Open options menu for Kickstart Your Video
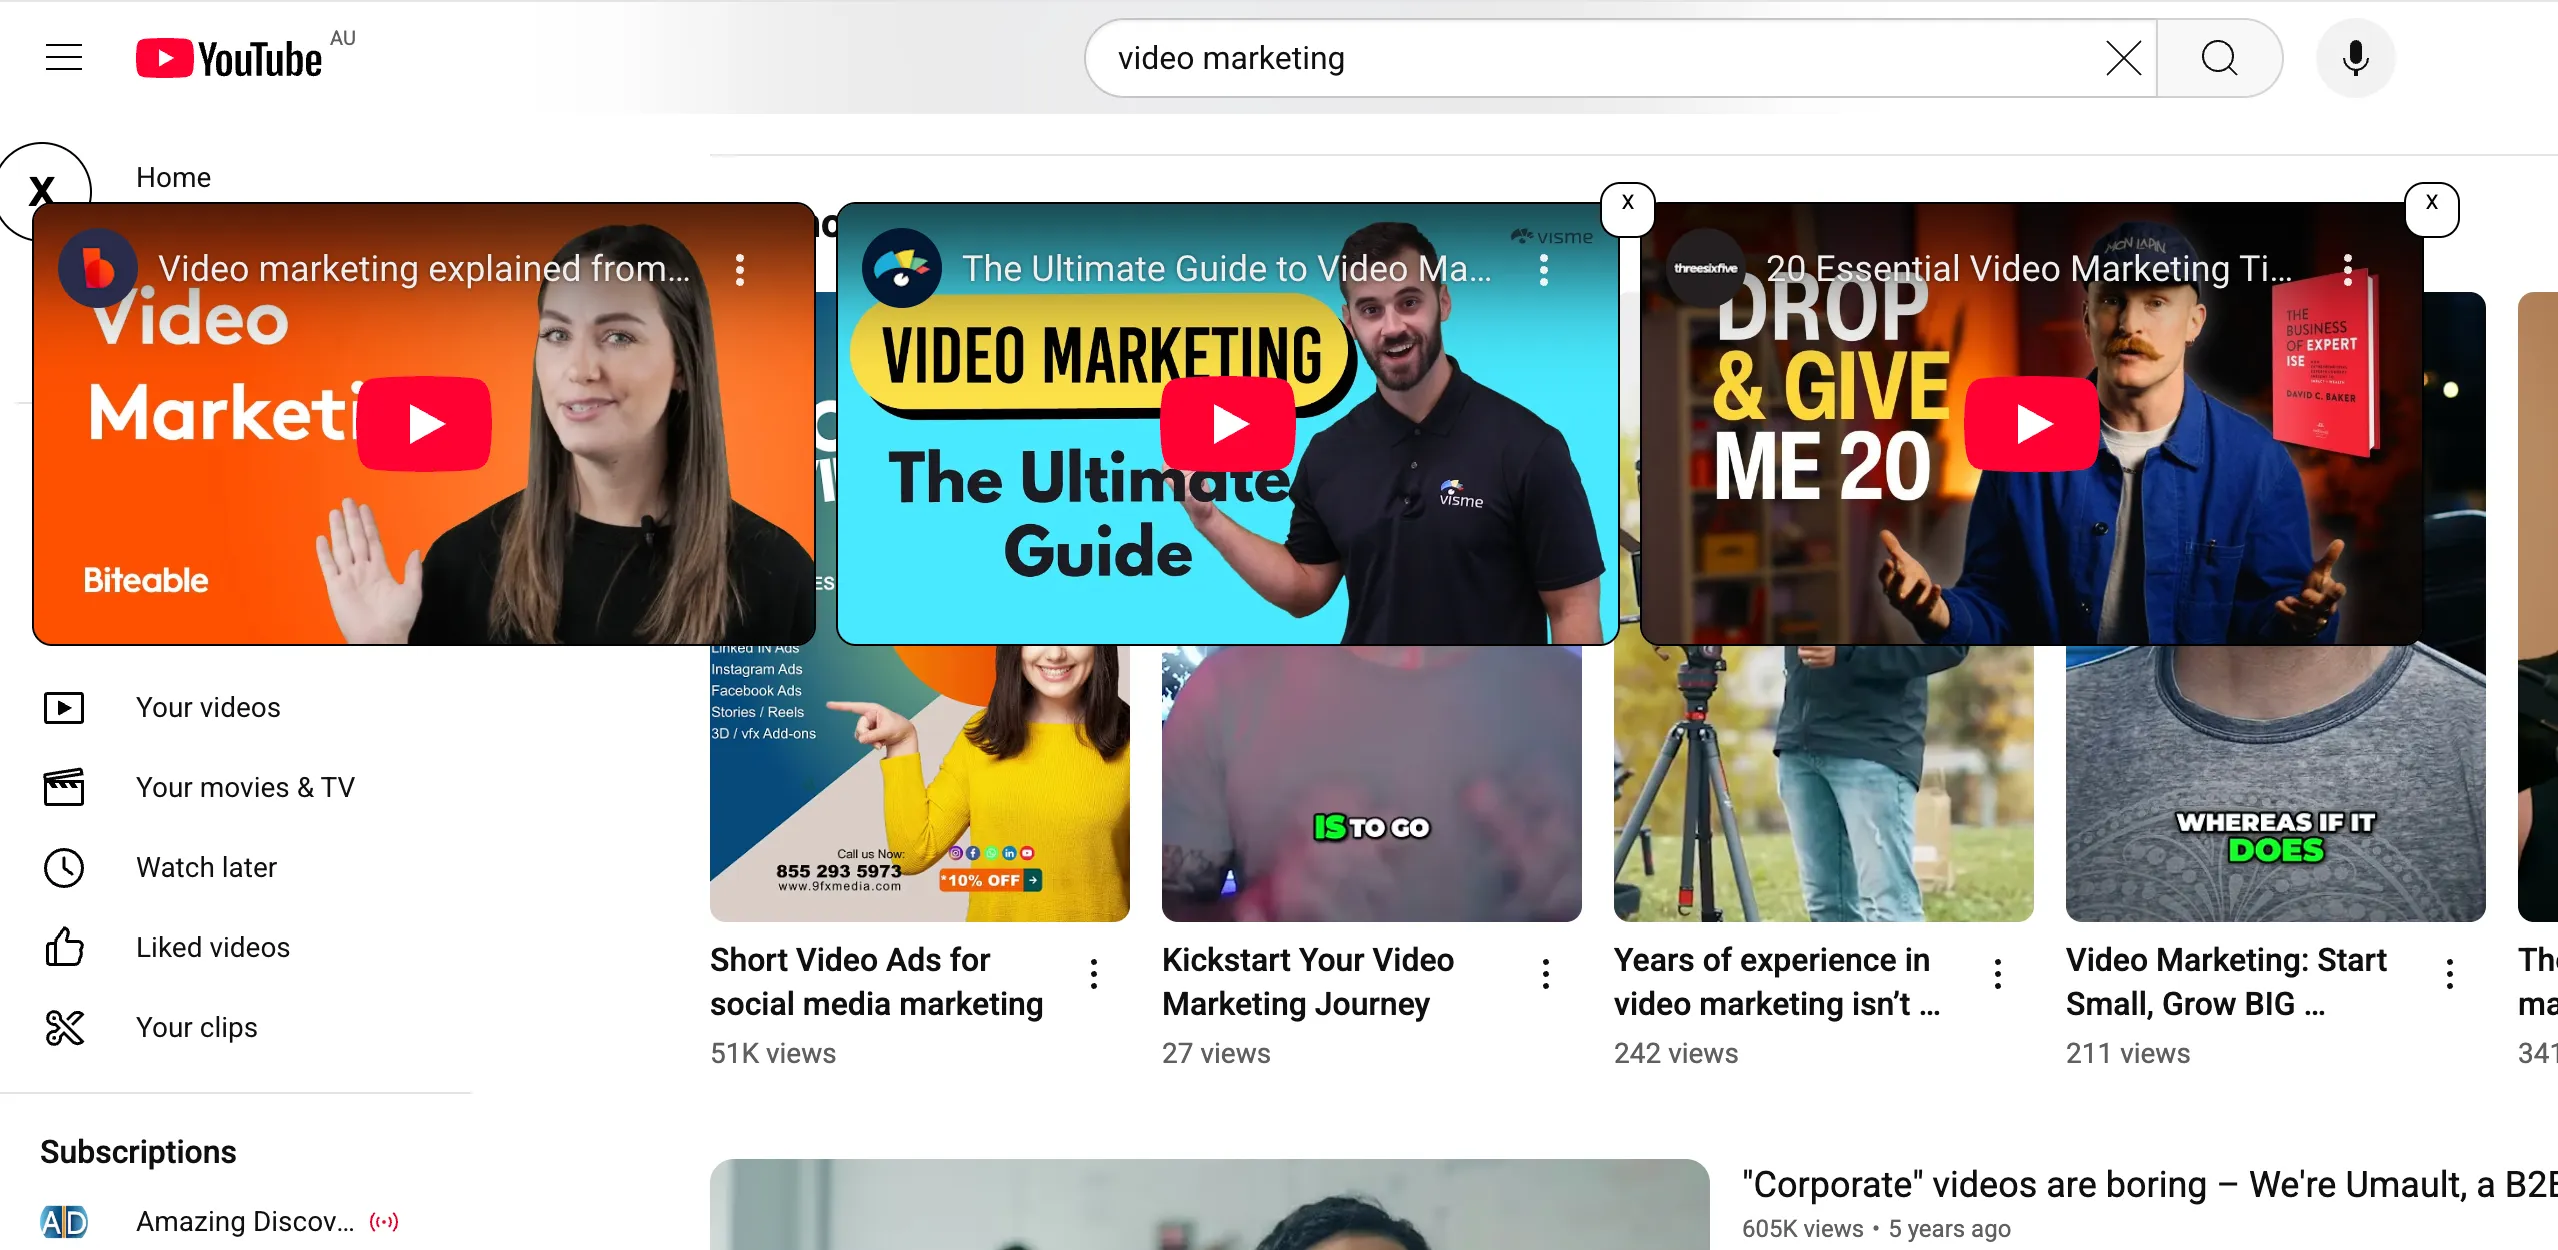This screenshot has height=1250, width=2558. 1546,973
